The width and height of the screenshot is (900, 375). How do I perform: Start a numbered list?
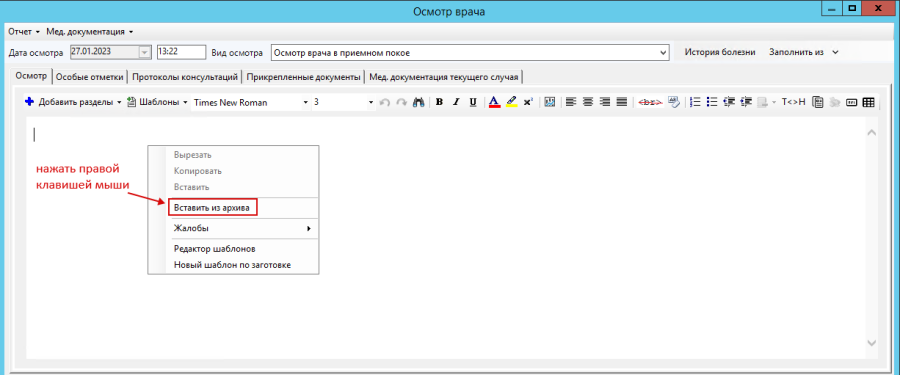(x=695, y=103)
